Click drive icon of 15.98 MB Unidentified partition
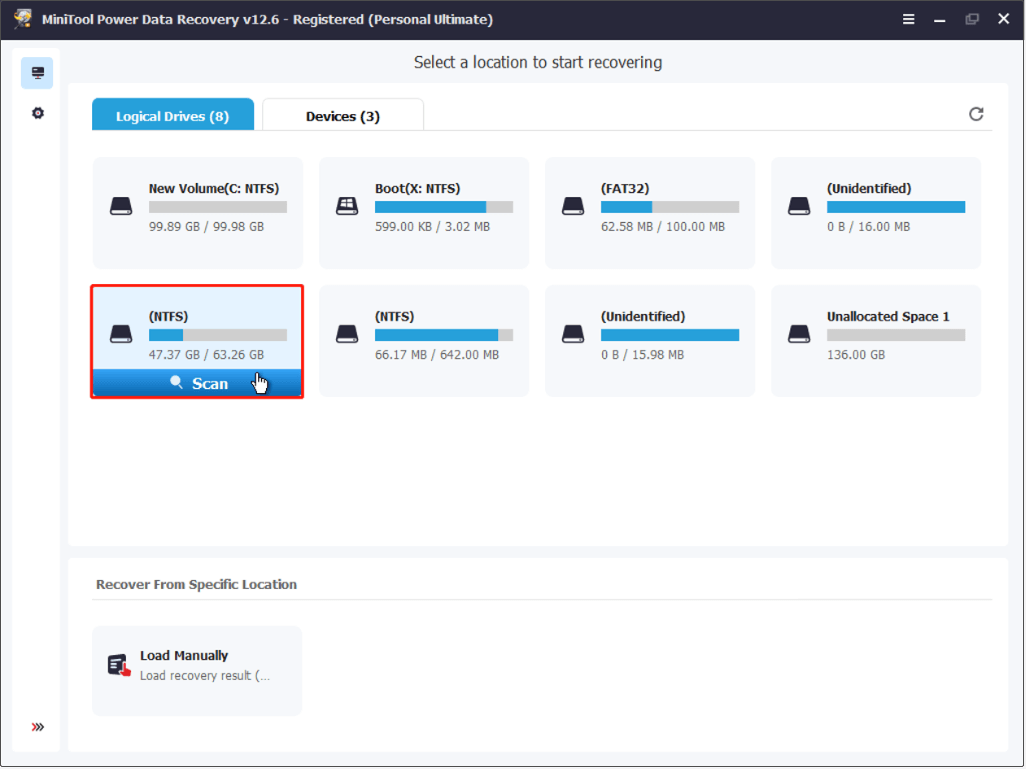This screenshot has height=769, width=1026. [573, 334]
